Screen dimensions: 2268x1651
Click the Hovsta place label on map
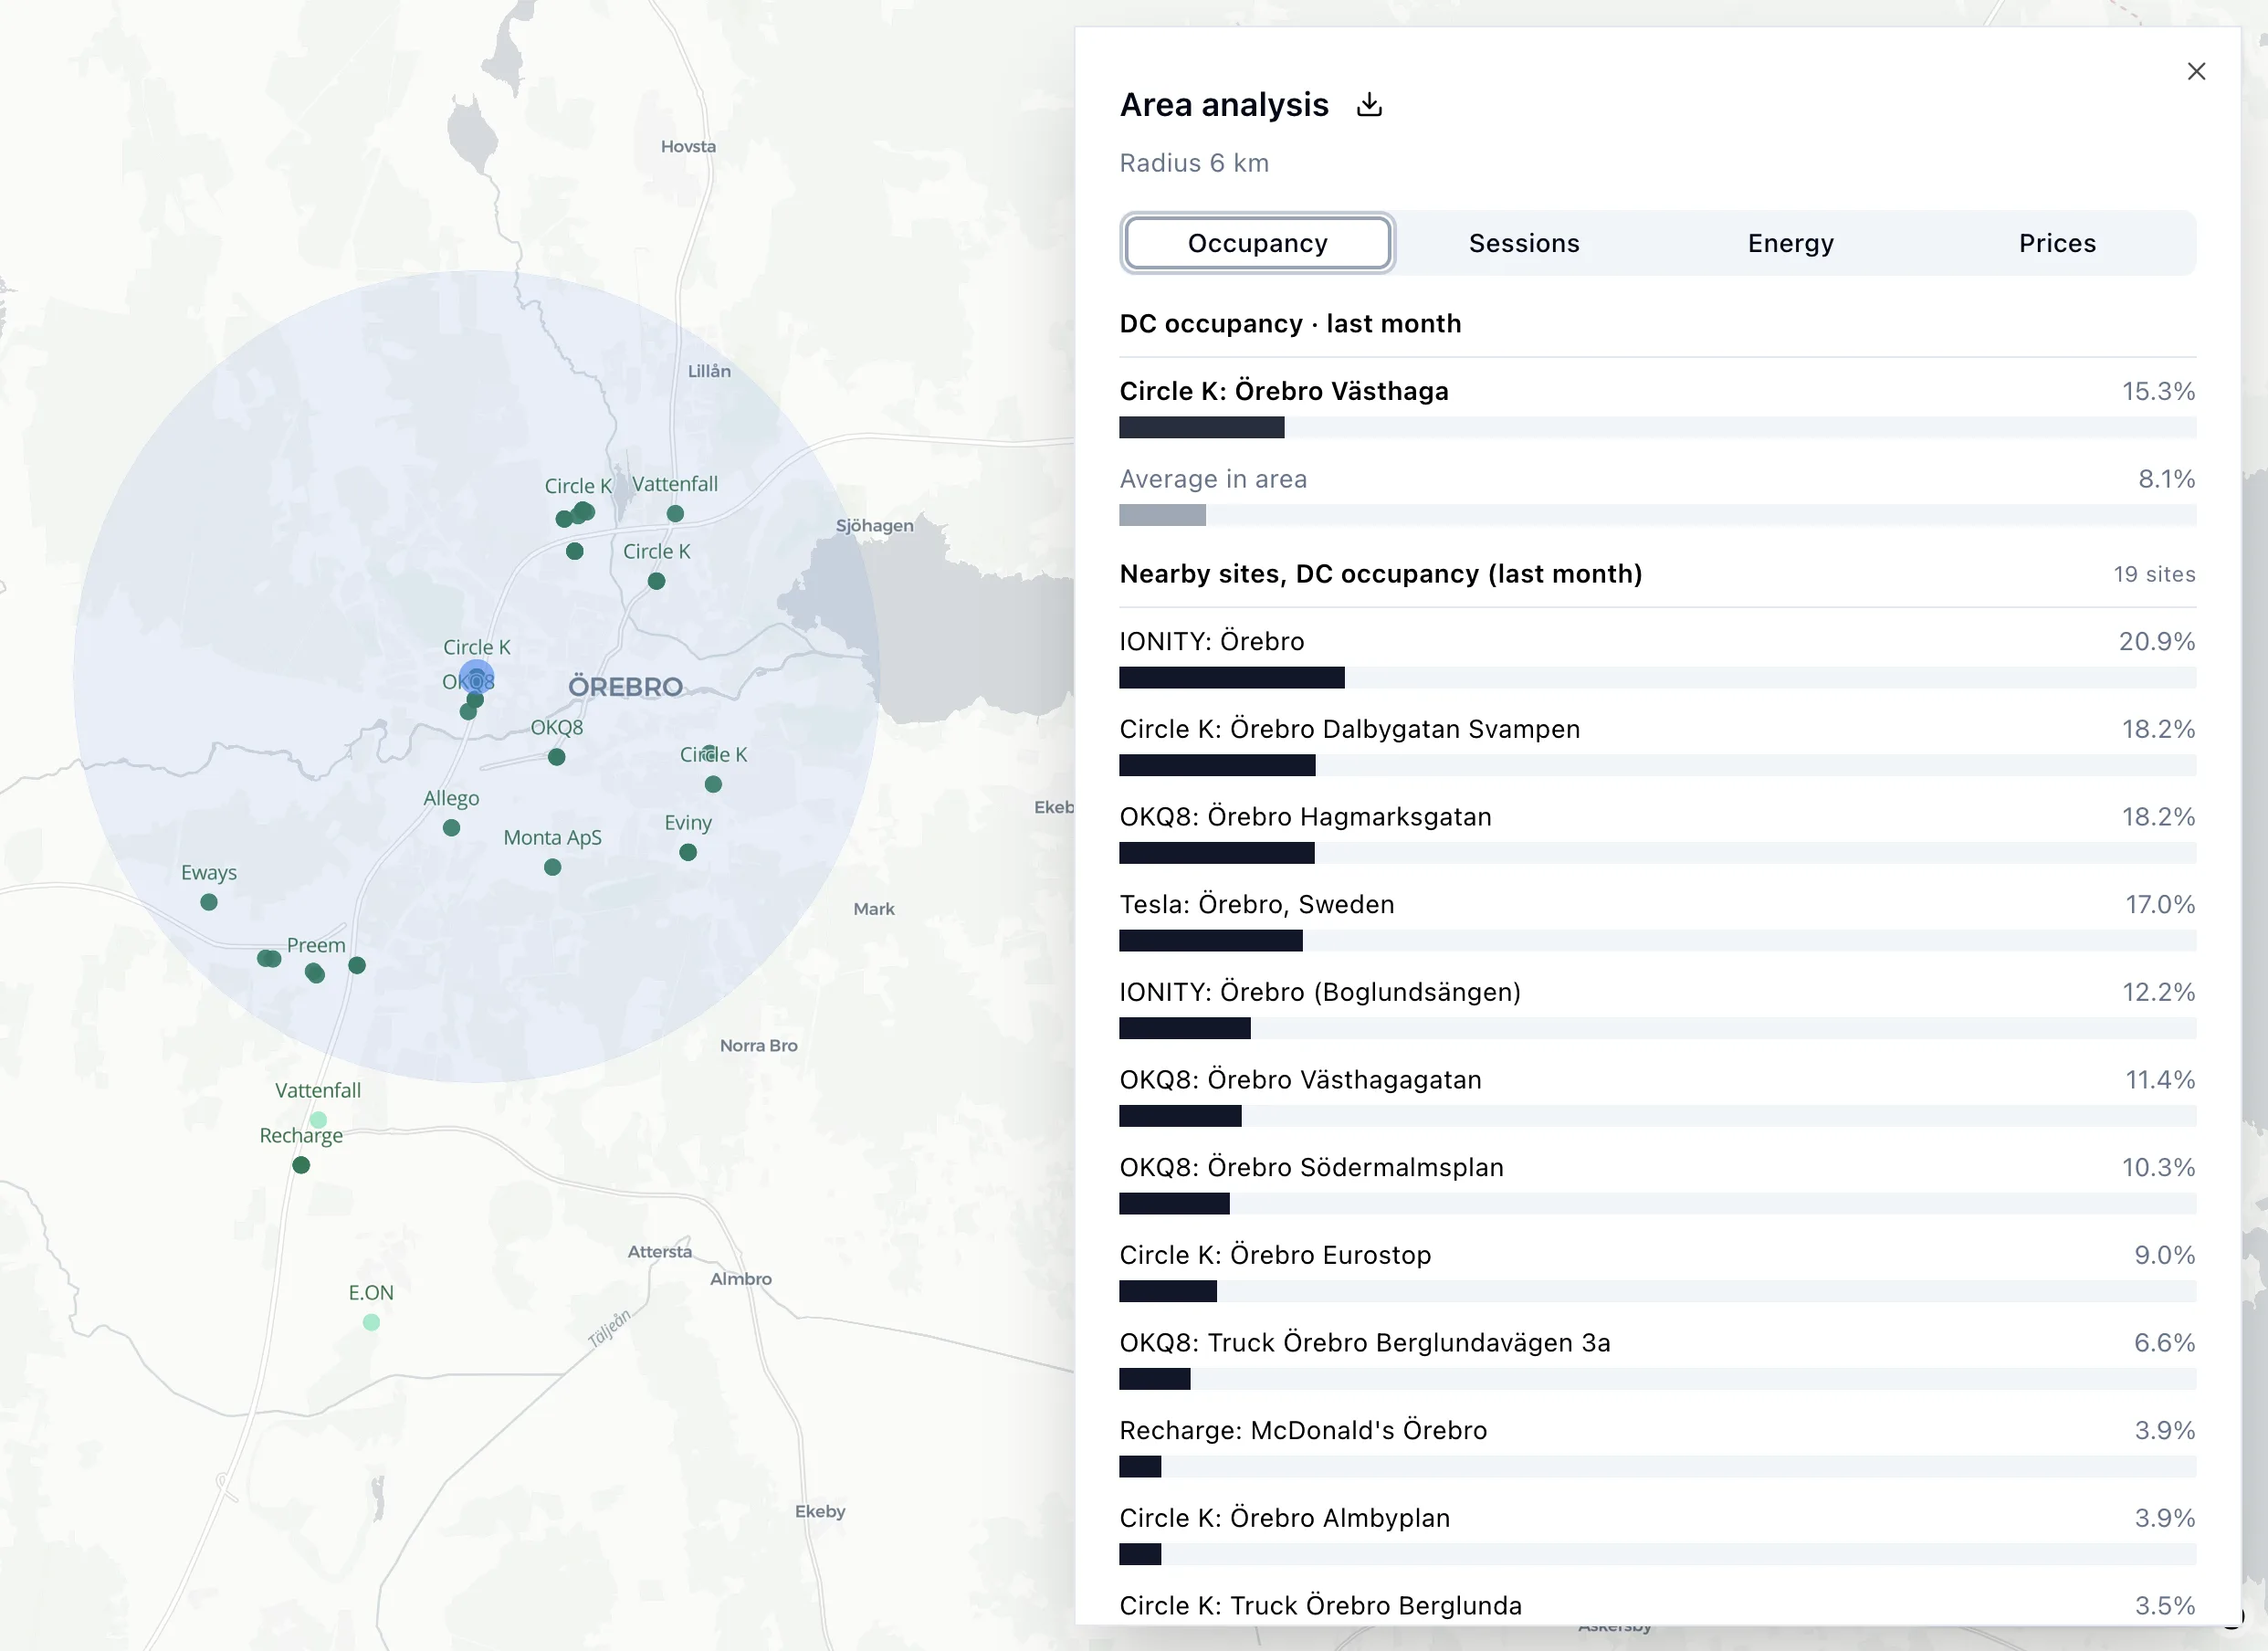pos(688,146)
